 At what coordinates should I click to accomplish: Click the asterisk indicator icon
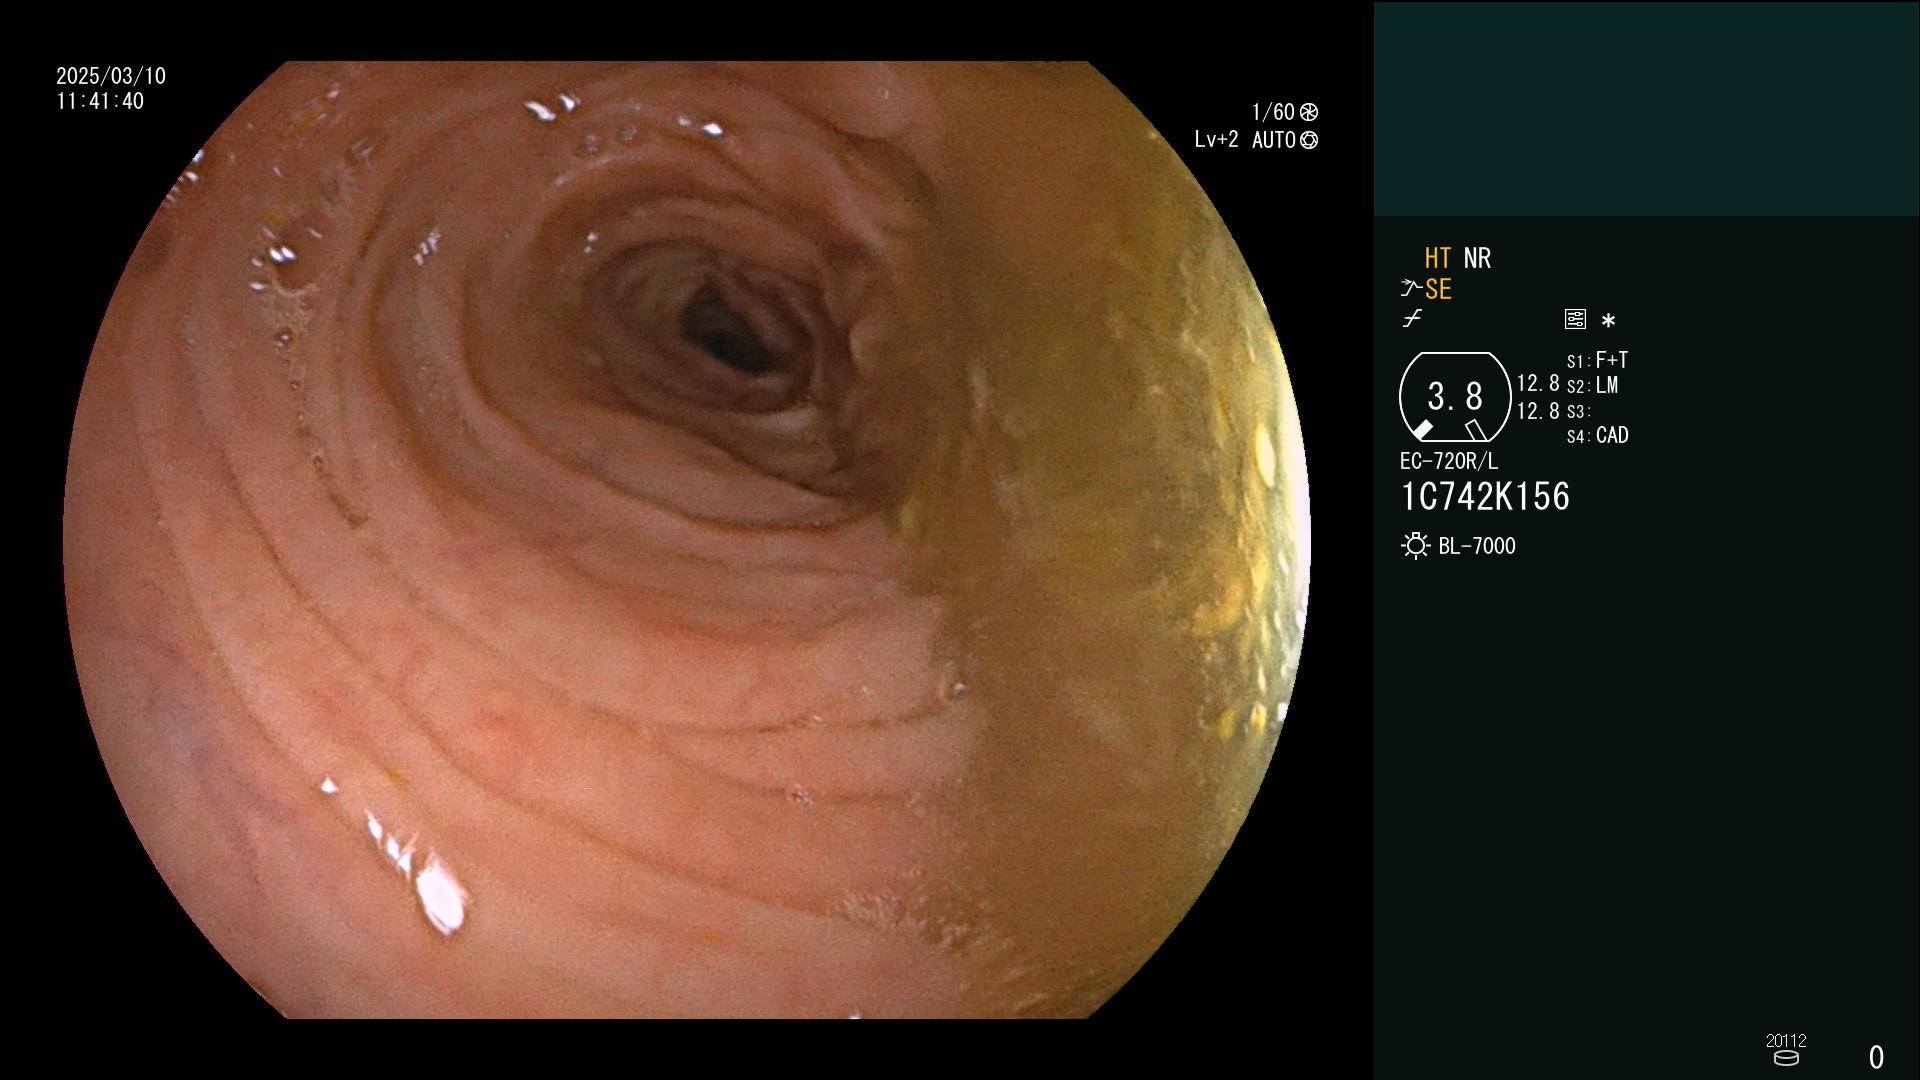pyautogui.click(x=1608, y=321)
